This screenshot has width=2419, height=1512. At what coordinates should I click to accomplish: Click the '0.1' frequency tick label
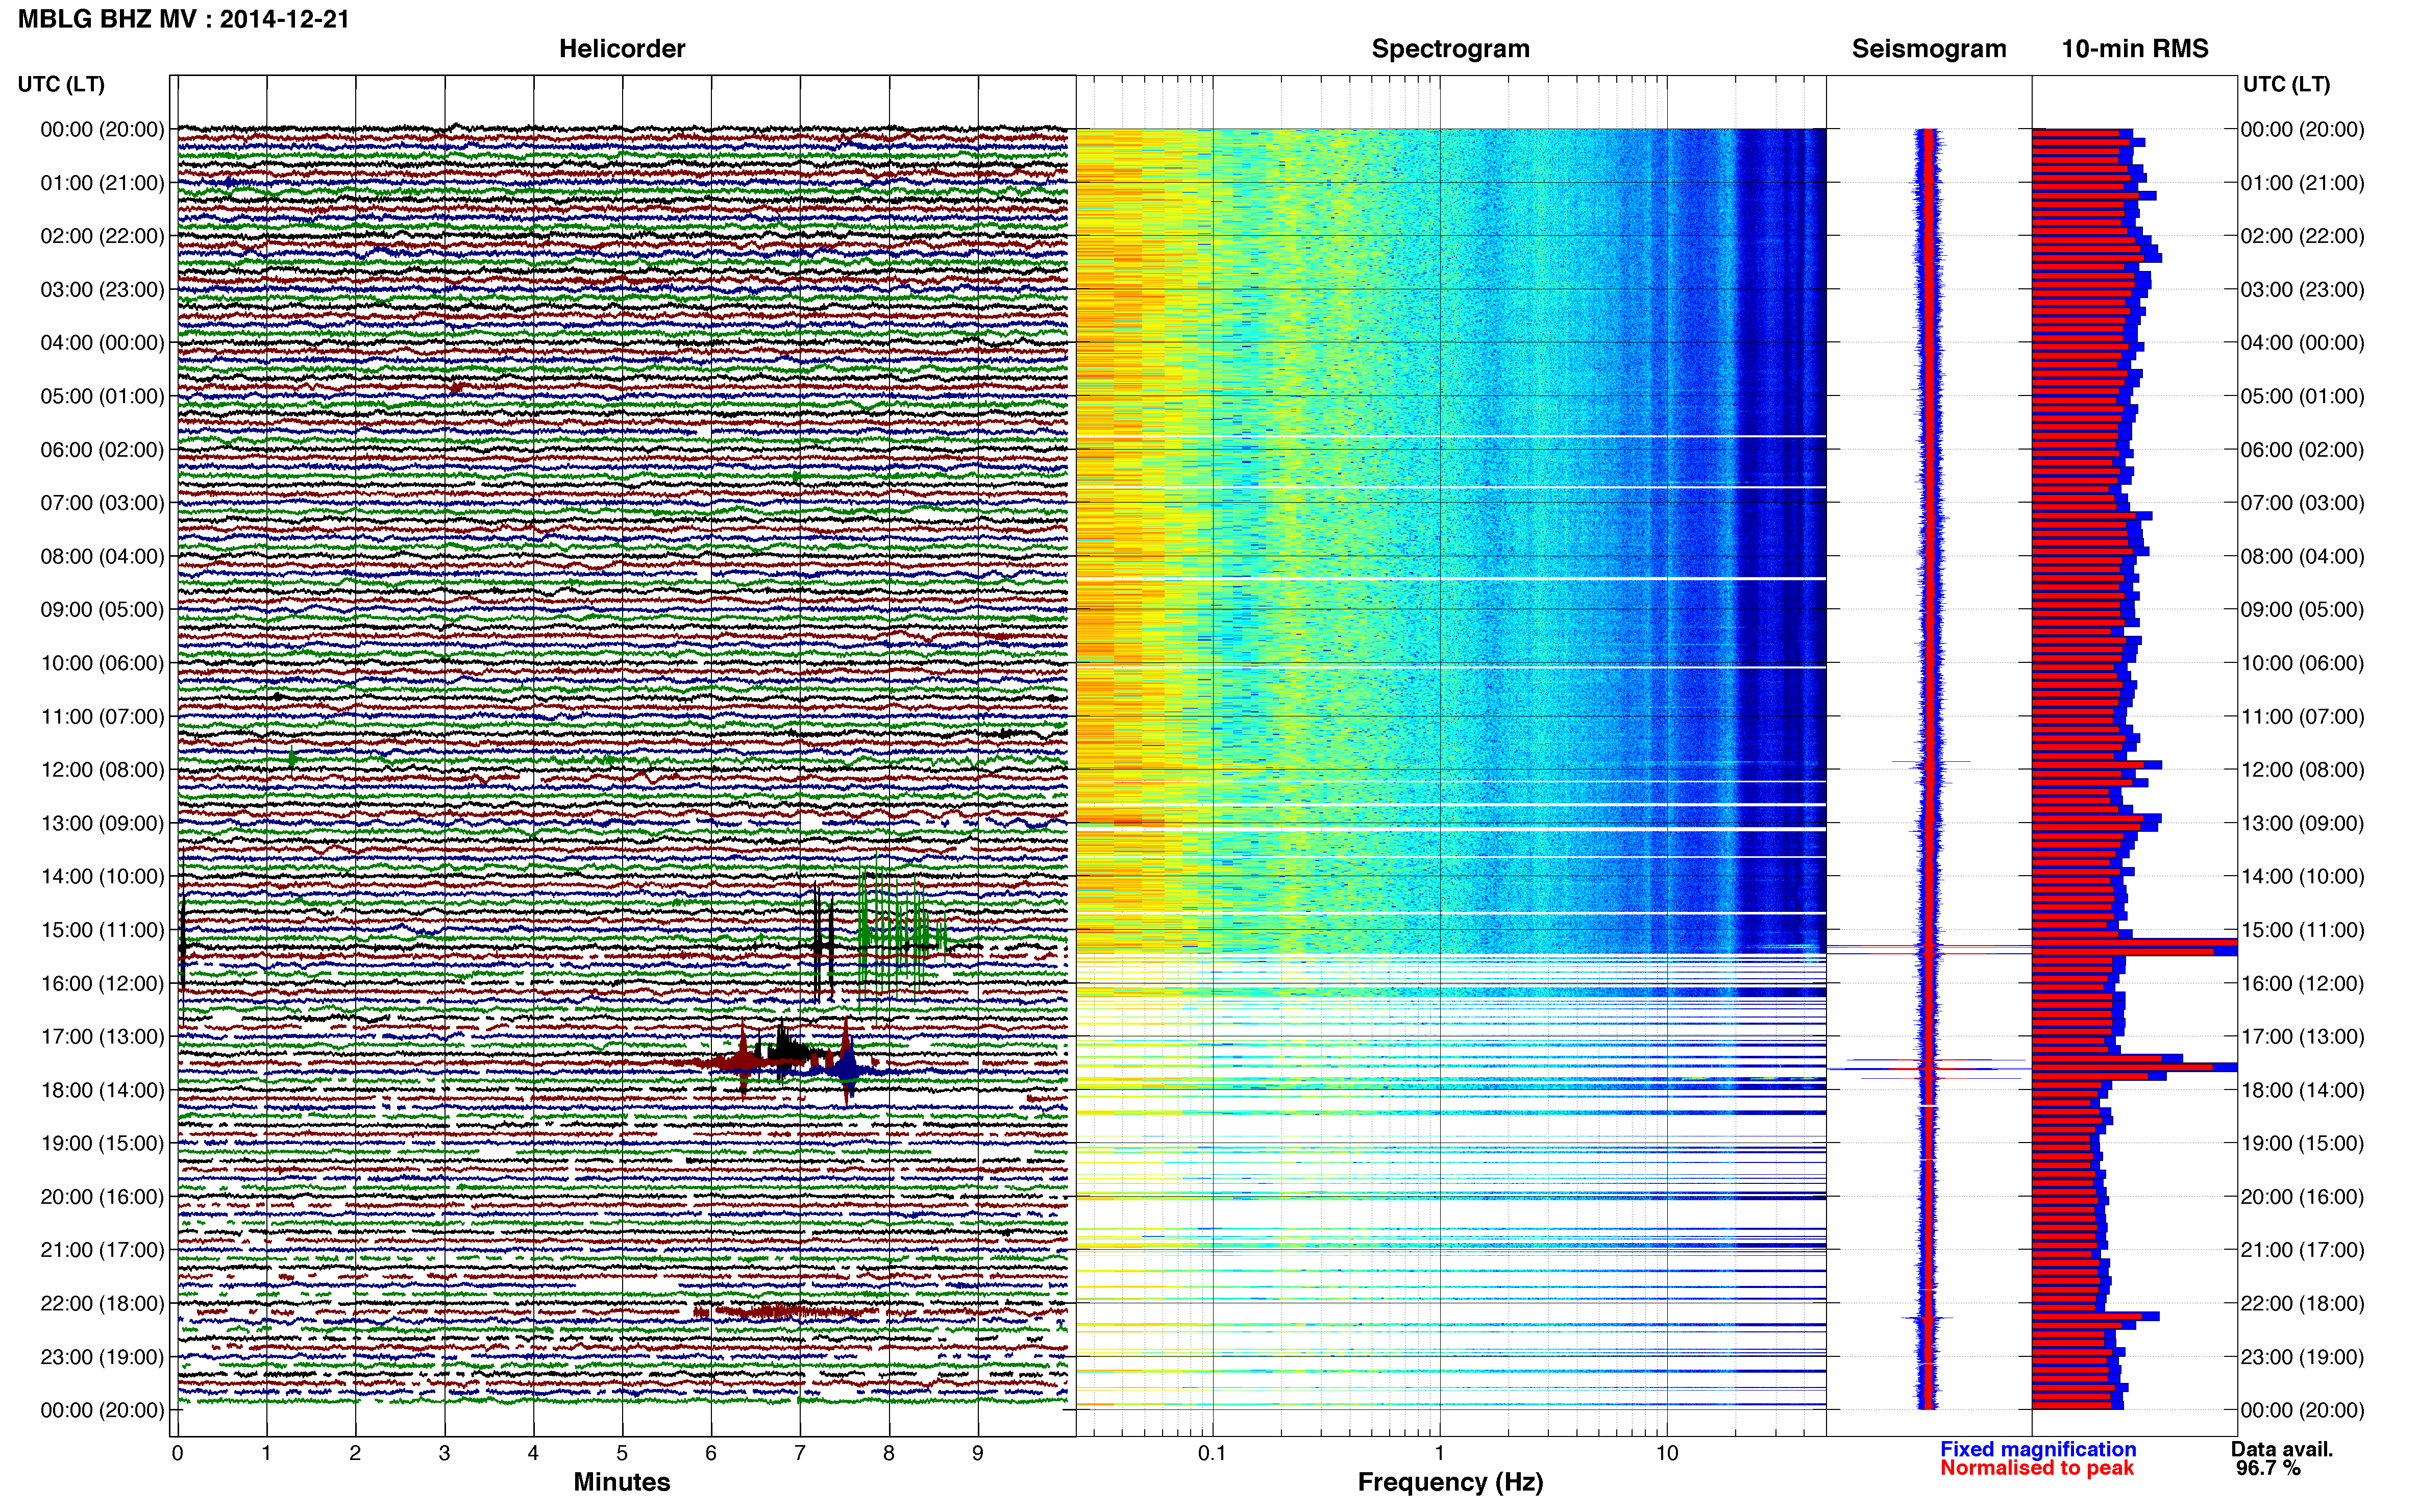click(1212, 1453)
